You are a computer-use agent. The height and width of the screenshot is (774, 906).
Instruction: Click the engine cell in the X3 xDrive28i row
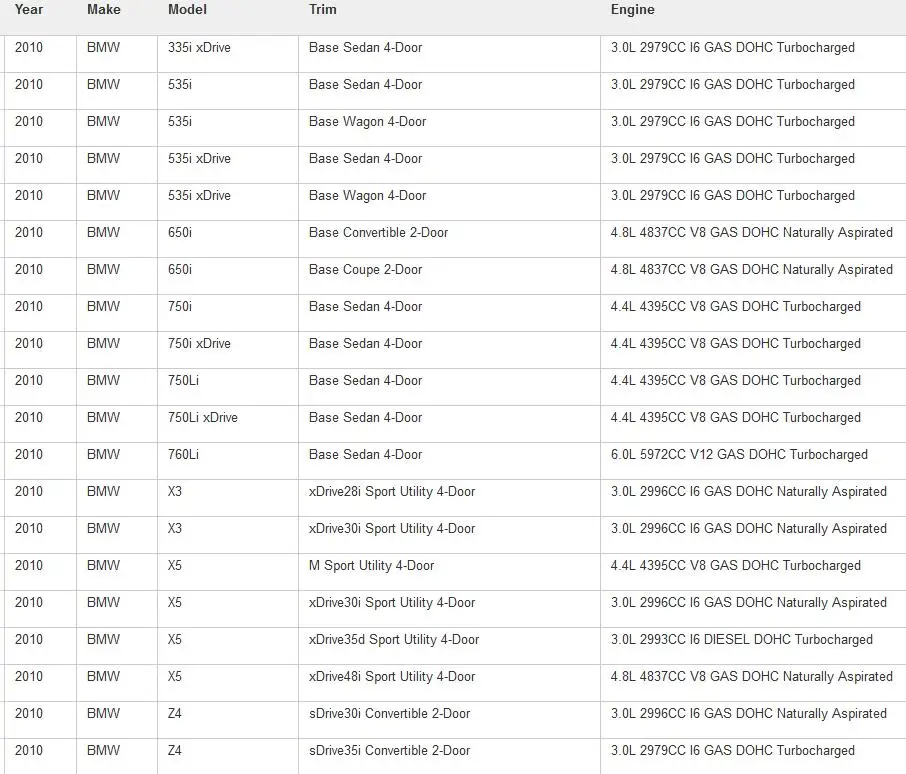point(749,491)
